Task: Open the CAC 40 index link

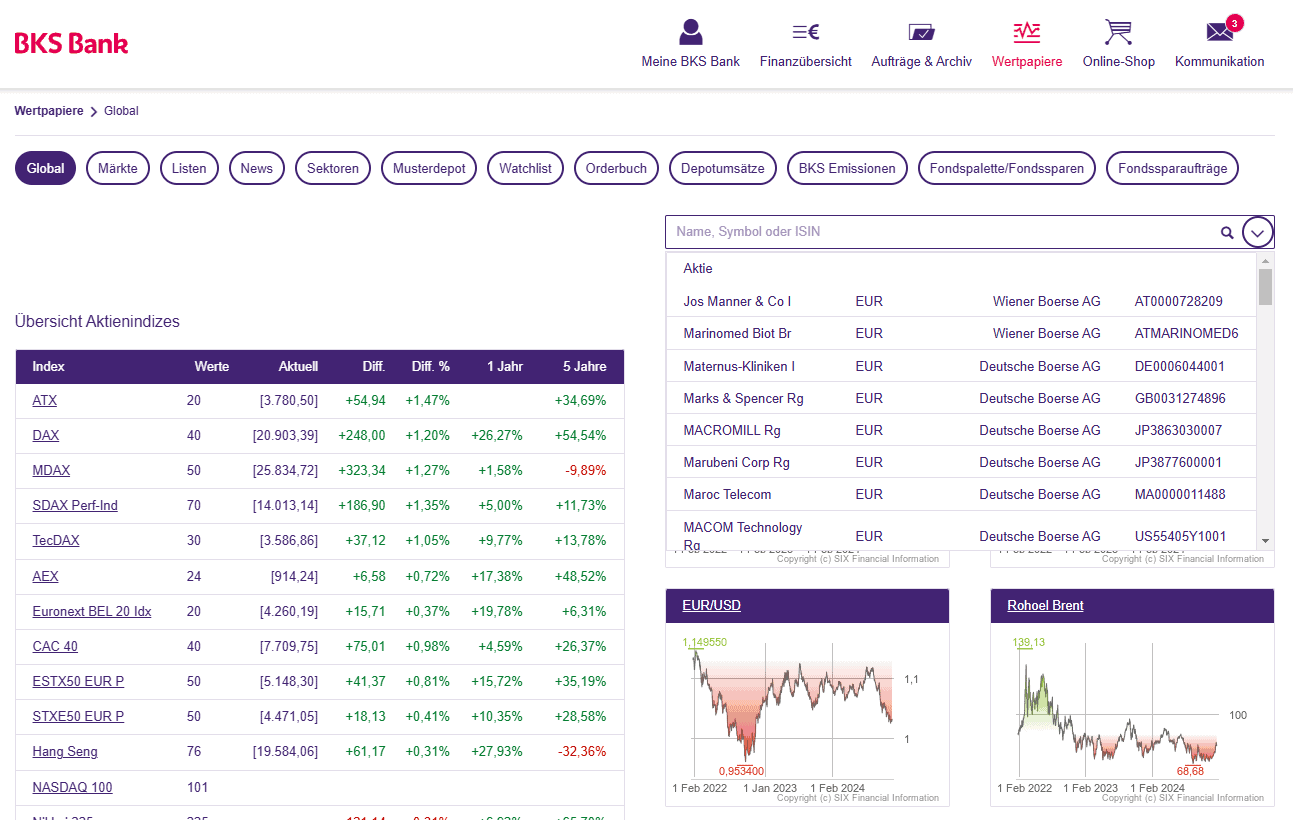Action: (55, 646)
